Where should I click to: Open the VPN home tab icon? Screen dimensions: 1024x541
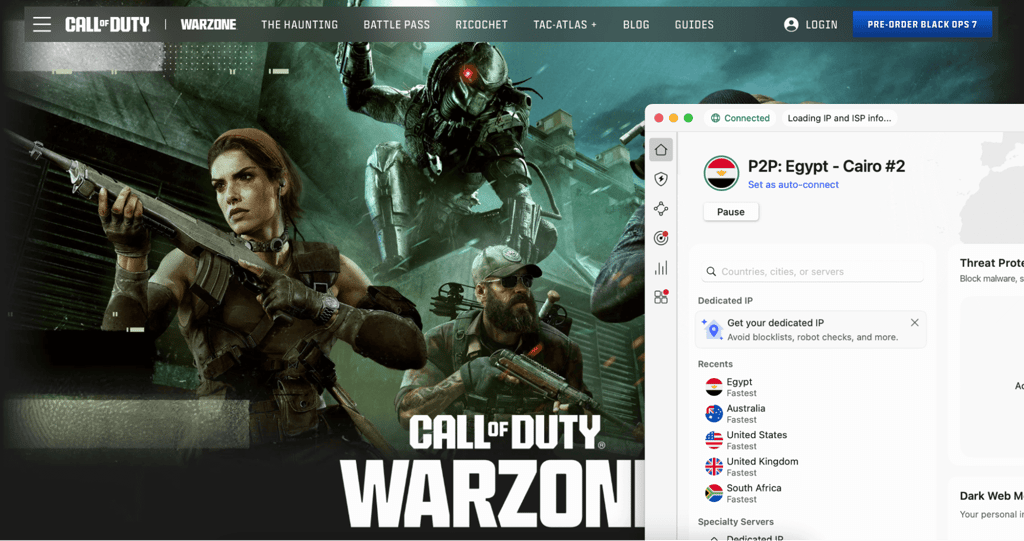[x=661, y=150]
